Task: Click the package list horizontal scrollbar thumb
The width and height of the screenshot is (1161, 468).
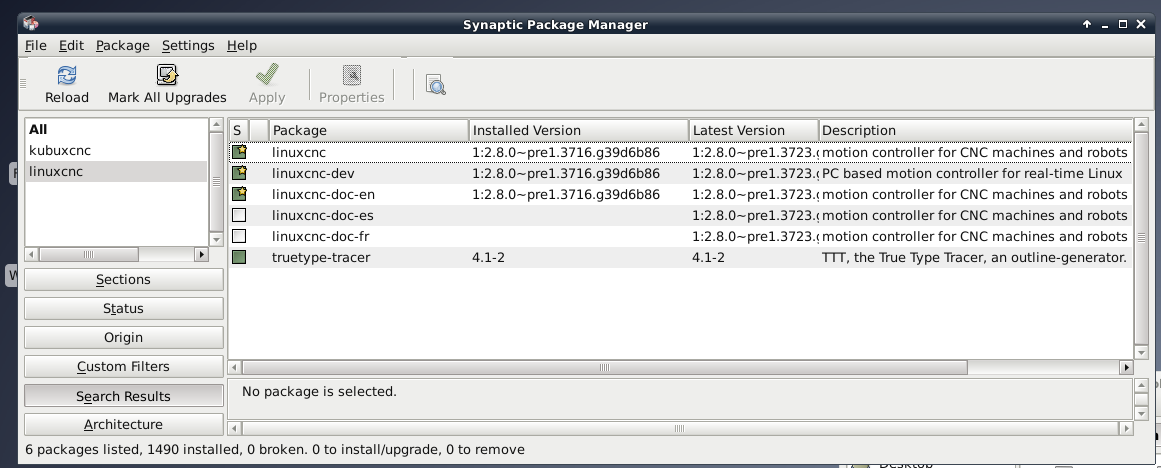Action: click(x=604, y=367)
